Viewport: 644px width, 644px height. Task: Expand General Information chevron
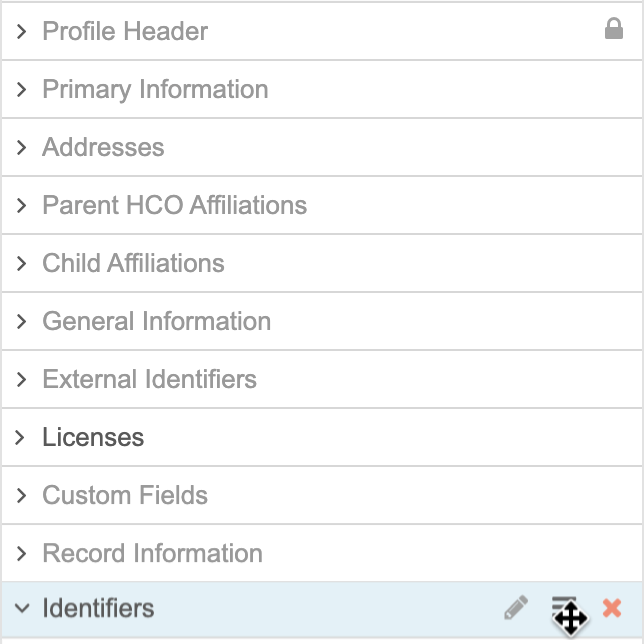pyautogui.click(x=21, y=321)
